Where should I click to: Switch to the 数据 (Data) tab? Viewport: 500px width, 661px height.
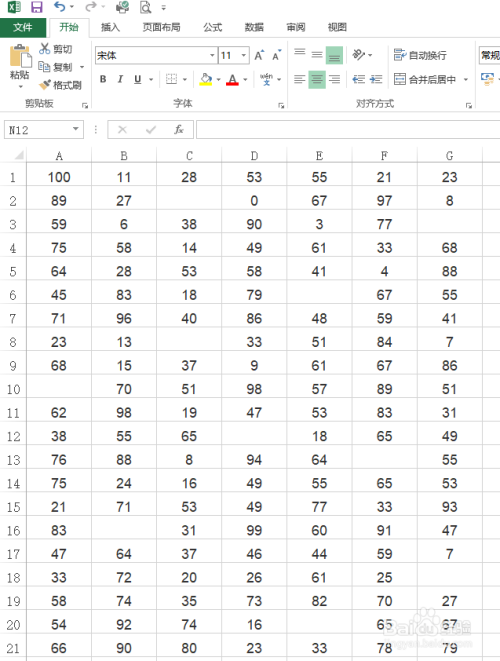(254, 27)
